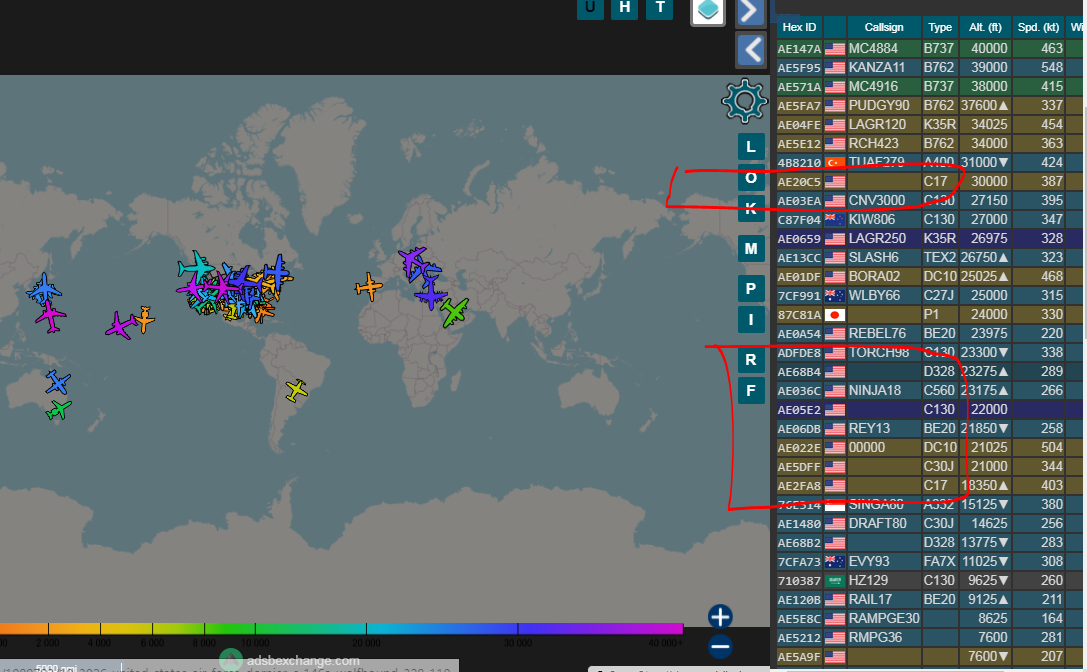The image size is (1087, 672).
Task: Toggle the L map button
Action: (x=751, y=147)
